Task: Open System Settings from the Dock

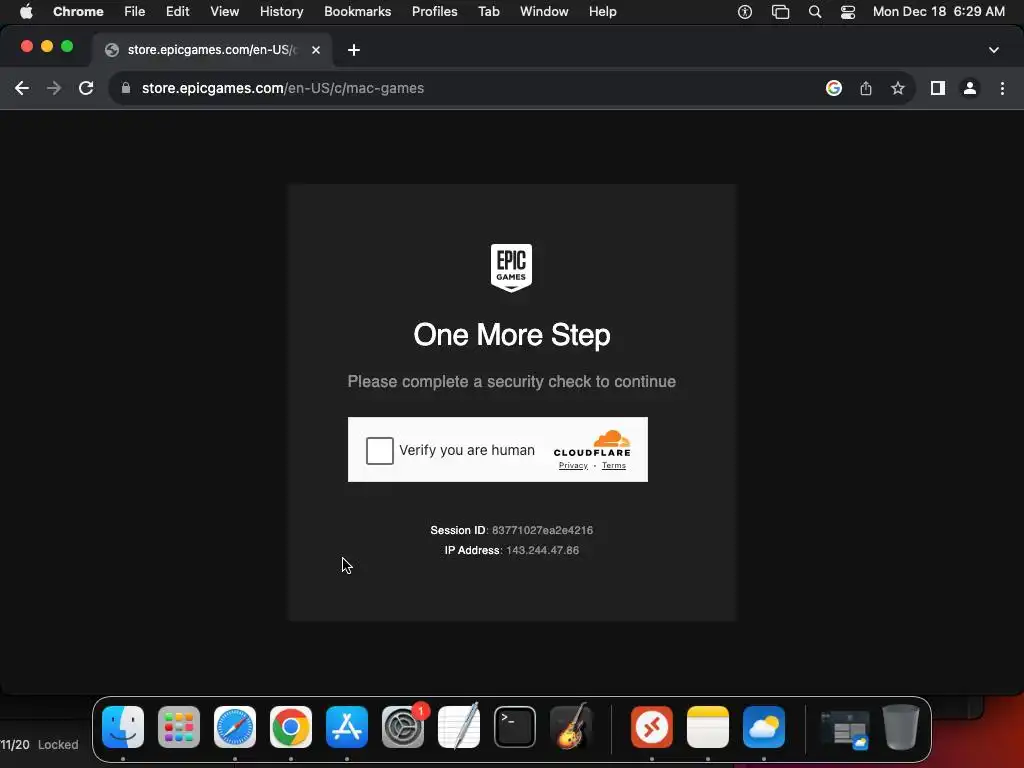Action: pyautogui.click(x=403, y=727)
